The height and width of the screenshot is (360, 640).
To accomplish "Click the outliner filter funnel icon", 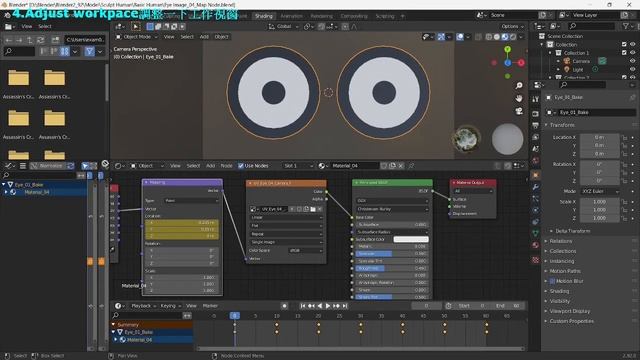I will click(x=626, y=26).
